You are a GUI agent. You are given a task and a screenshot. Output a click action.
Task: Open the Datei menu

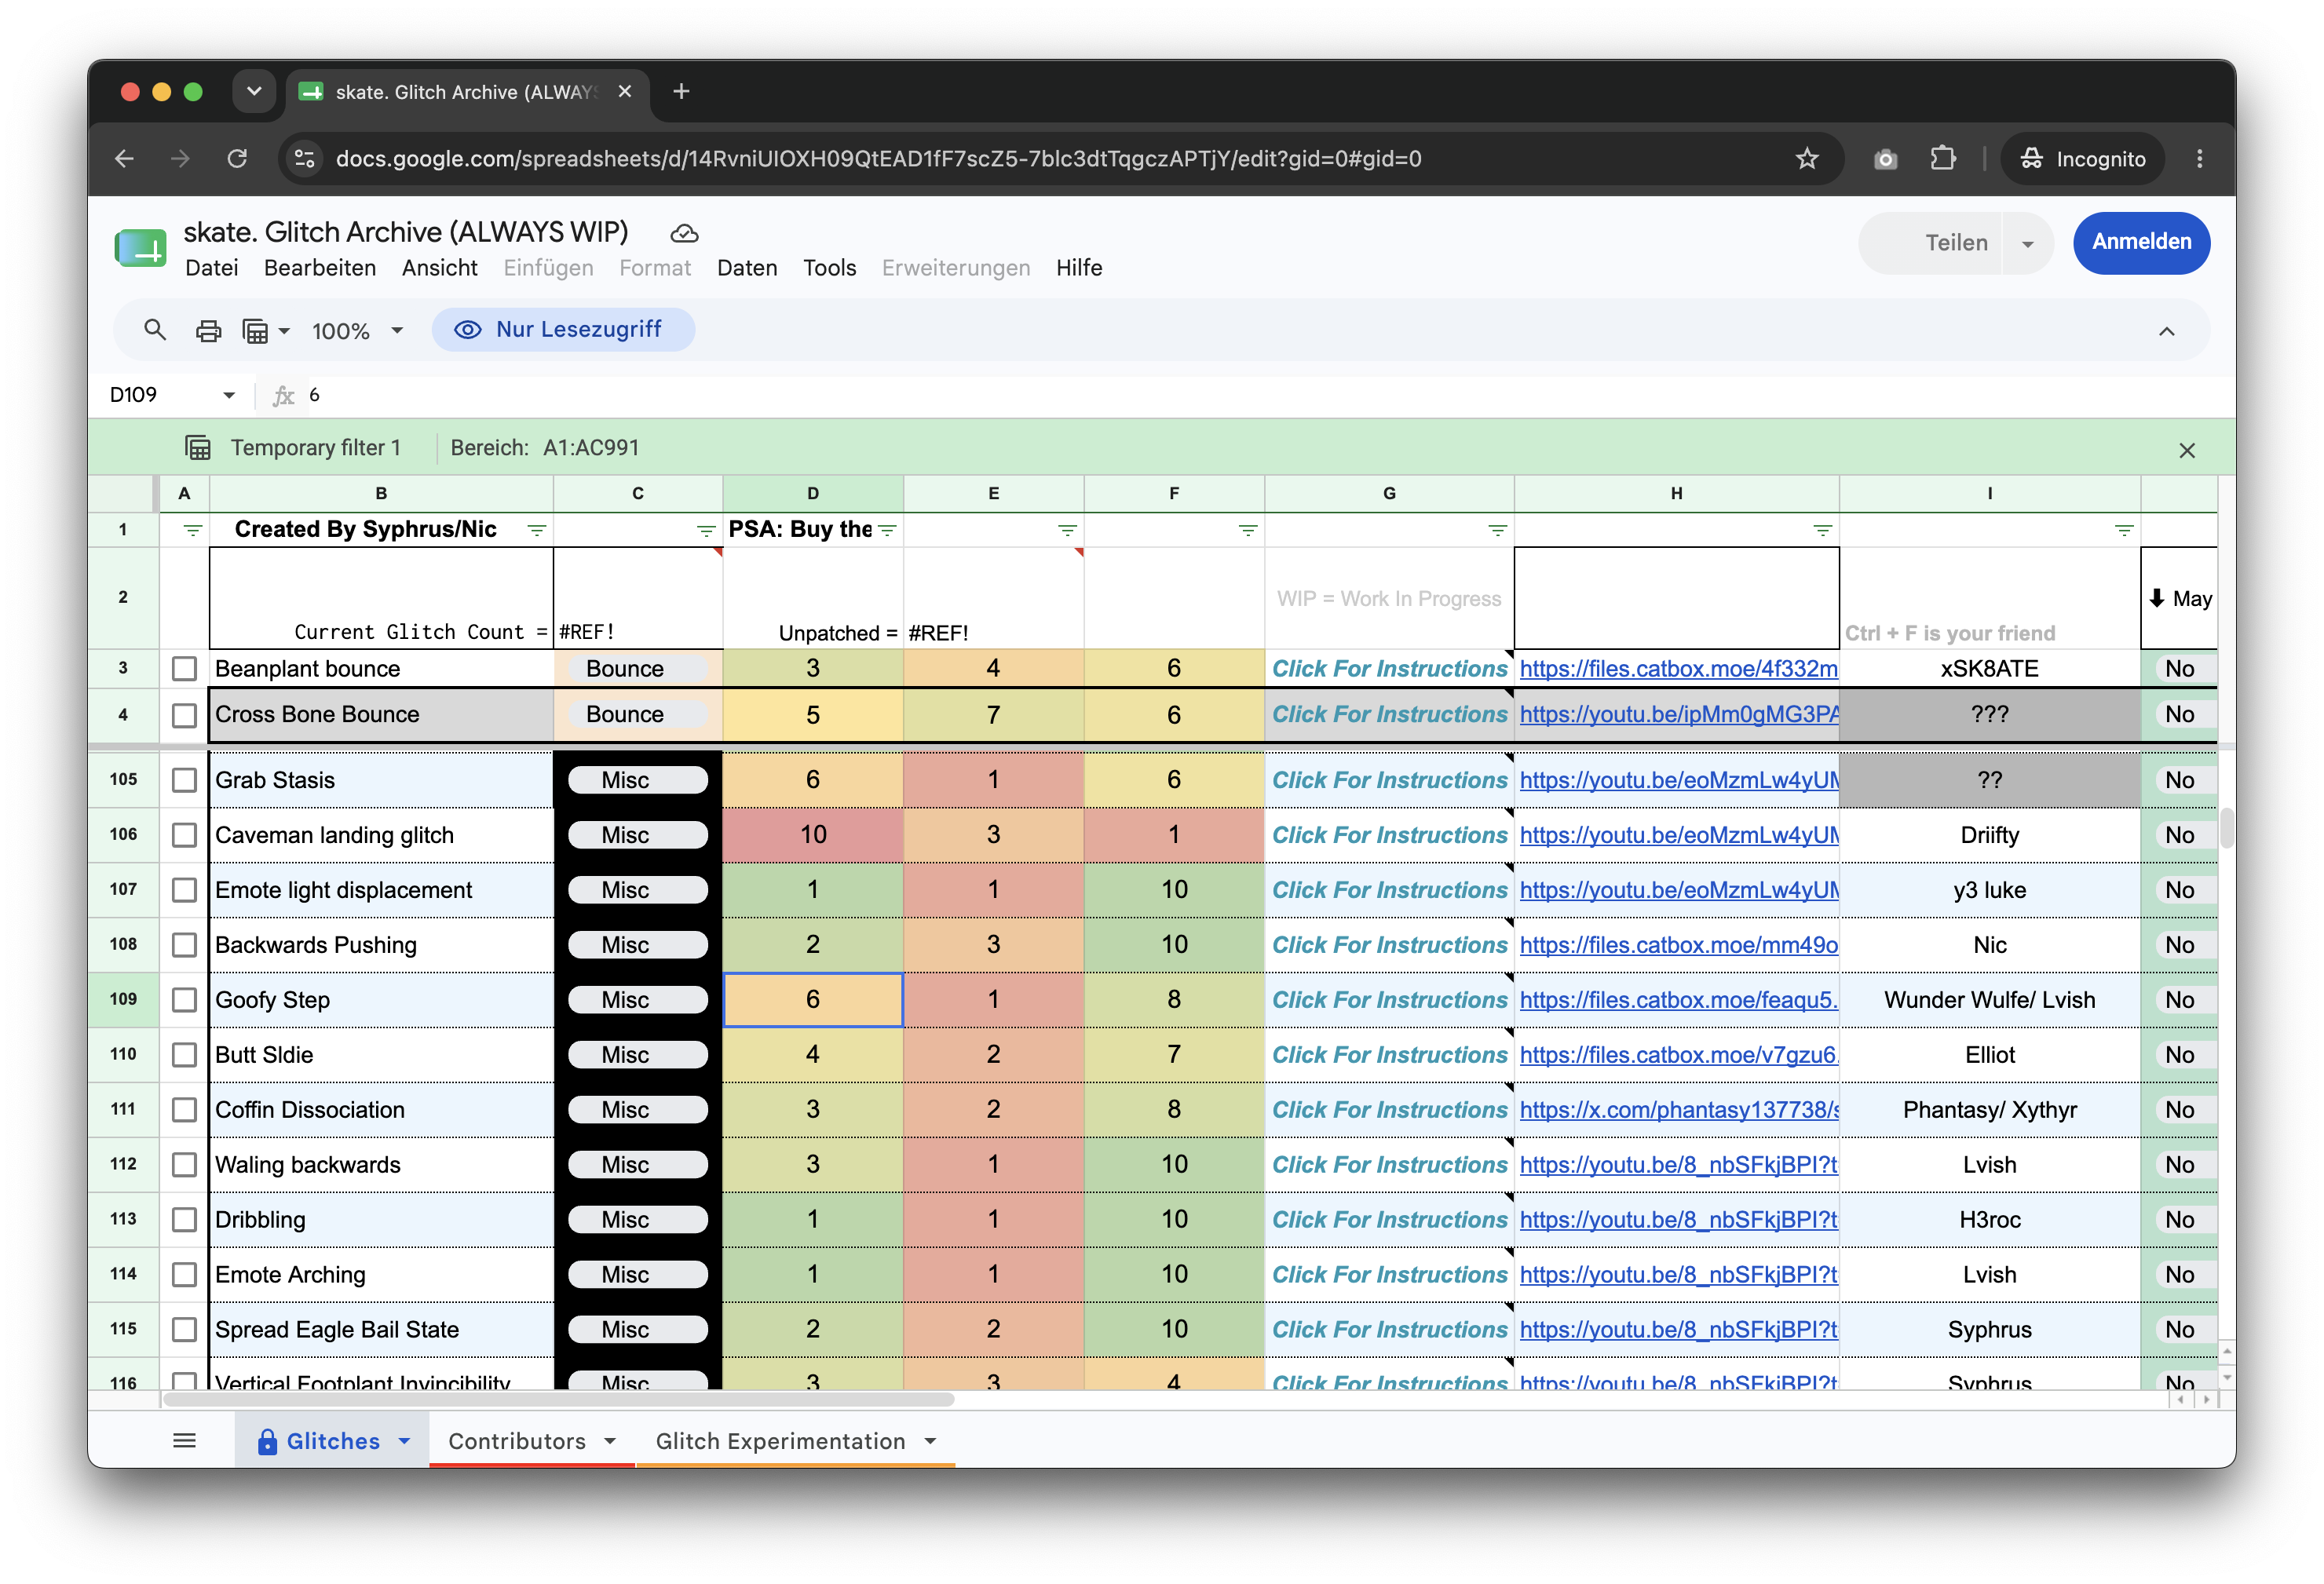(x=212, y=268)
